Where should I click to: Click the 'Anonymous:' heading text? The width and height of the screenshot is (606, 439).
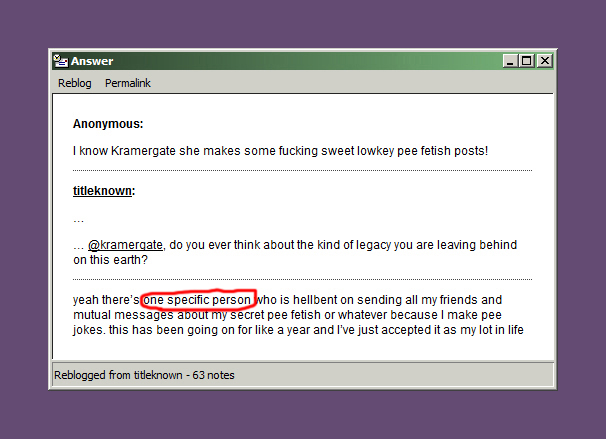[108, 124]
